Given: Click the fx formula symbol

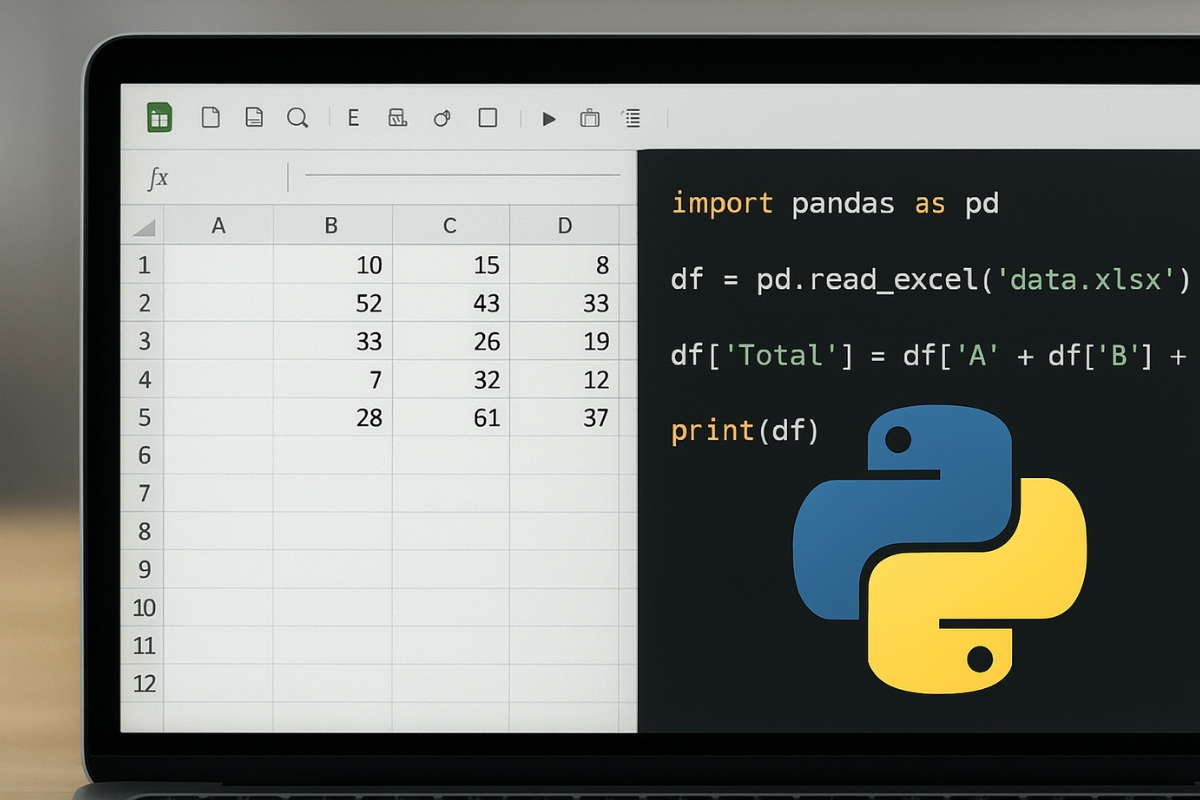Looking at the screenshot, I should click(158, 177).
